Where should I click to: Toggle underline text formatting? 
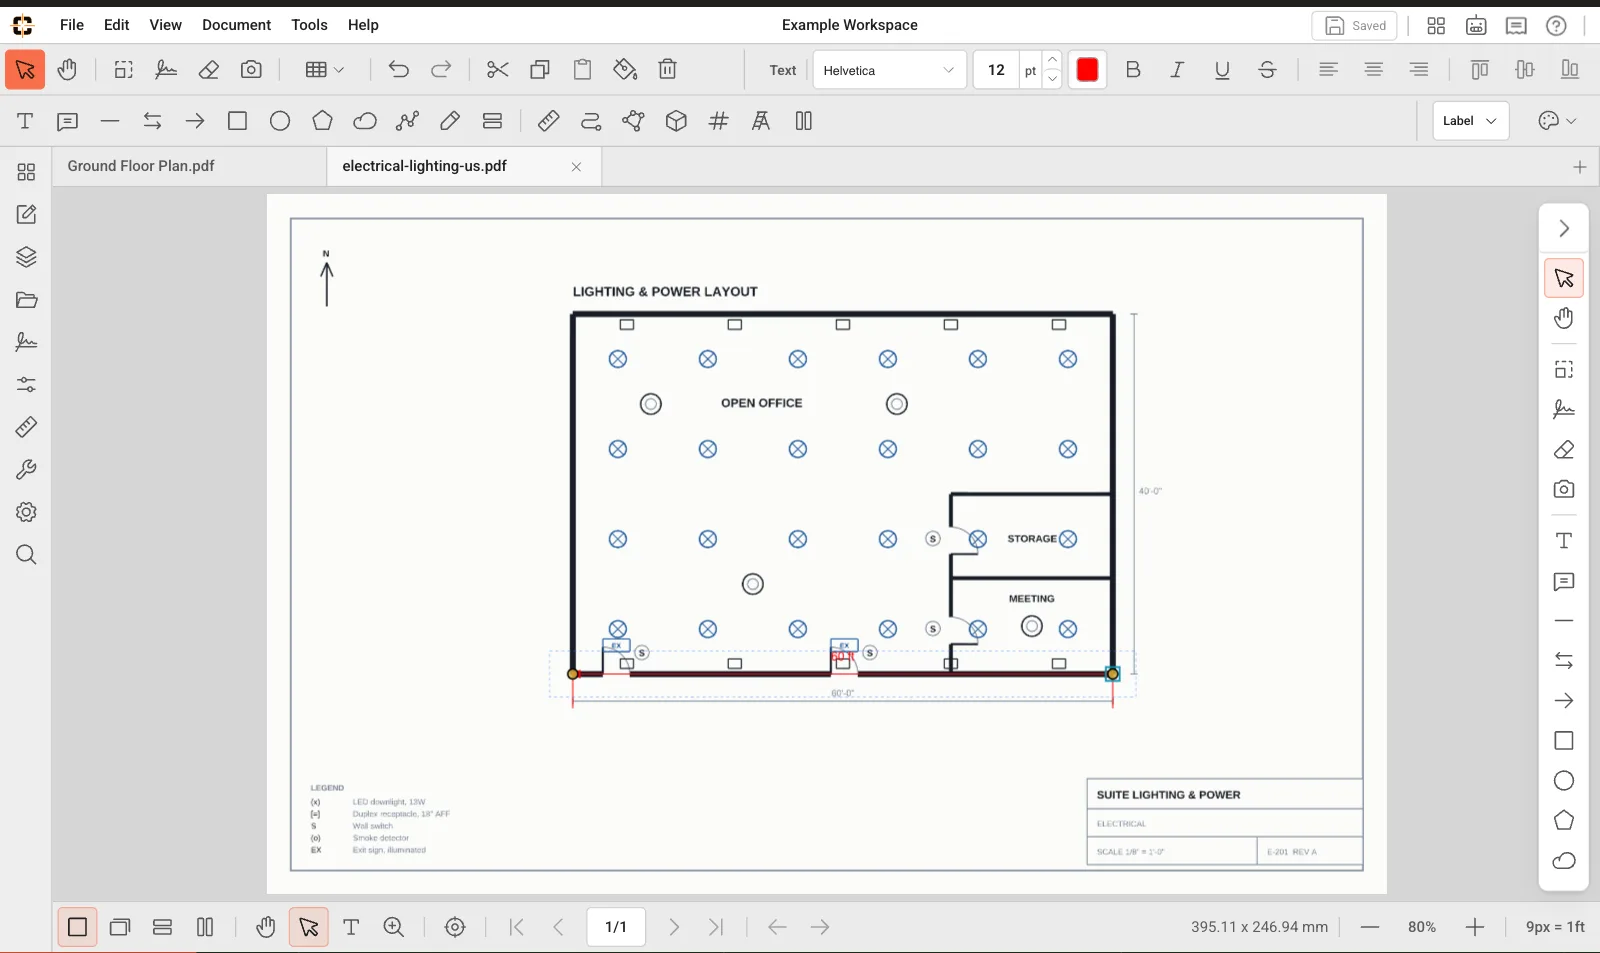(x=1222, y=70)
